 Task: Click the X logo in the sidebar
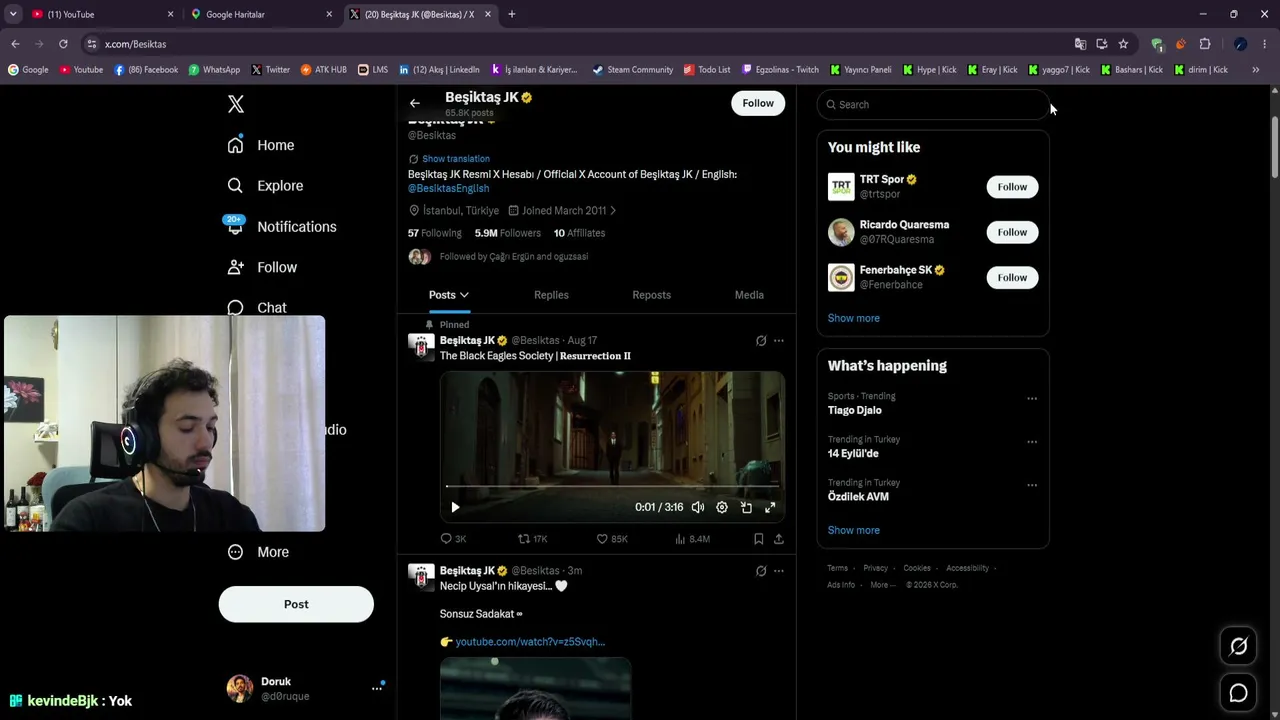point(235,104)
